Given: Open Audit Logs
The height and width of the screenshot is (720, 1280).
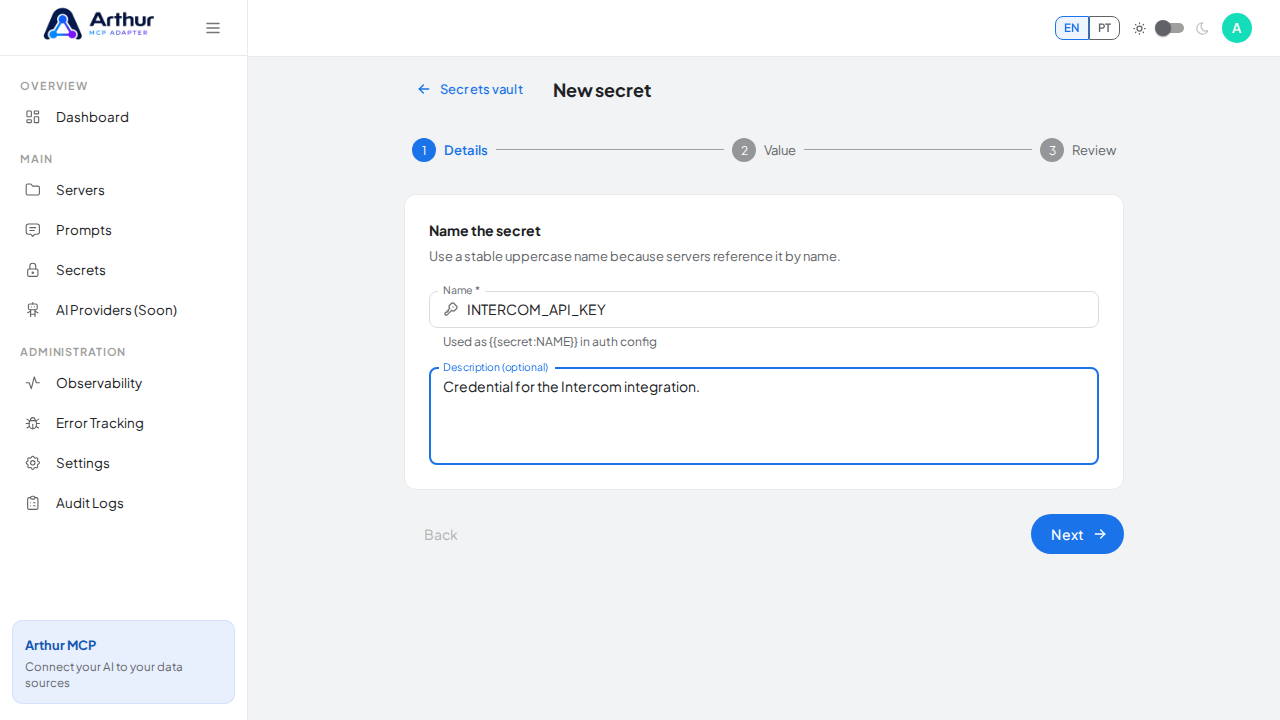Looking at the screenshot, I should (124, 503).
